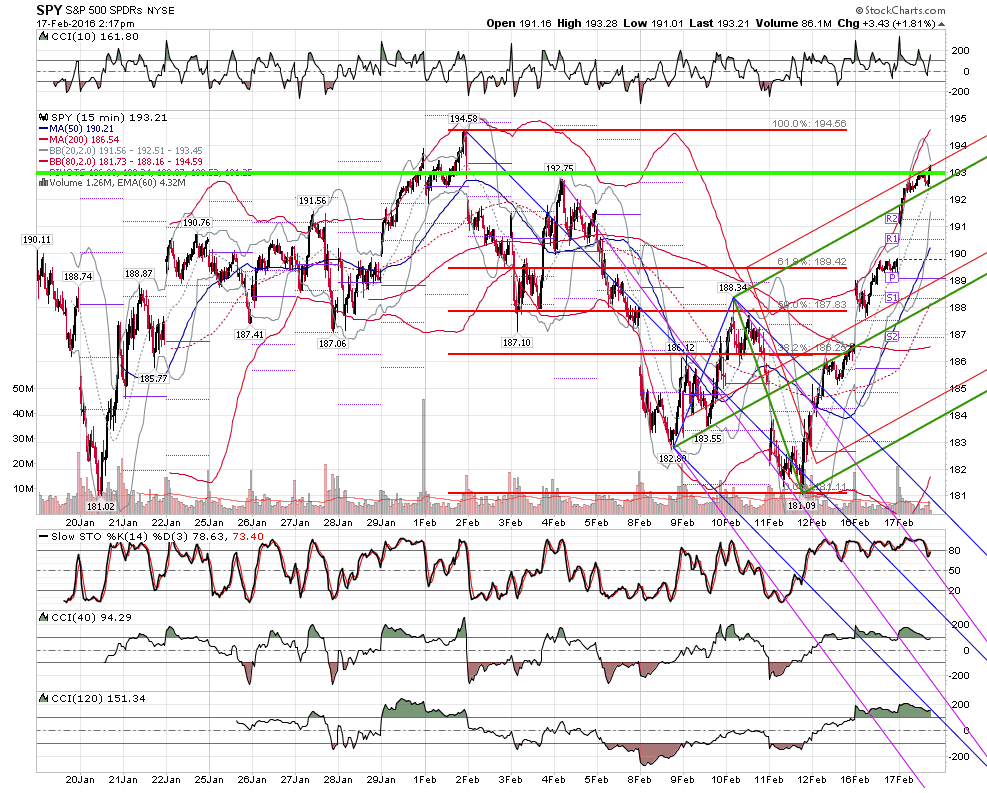
Task: Click the 181.02 low price label
Action: tap(101, 507)
